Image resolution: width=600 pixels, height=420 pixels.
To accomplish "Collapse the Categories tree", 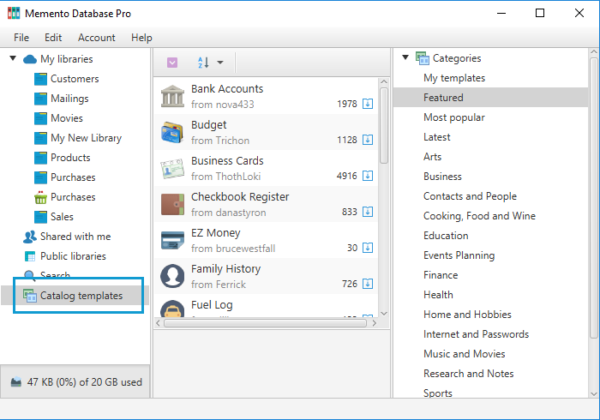I will click(x=405, y=58).
